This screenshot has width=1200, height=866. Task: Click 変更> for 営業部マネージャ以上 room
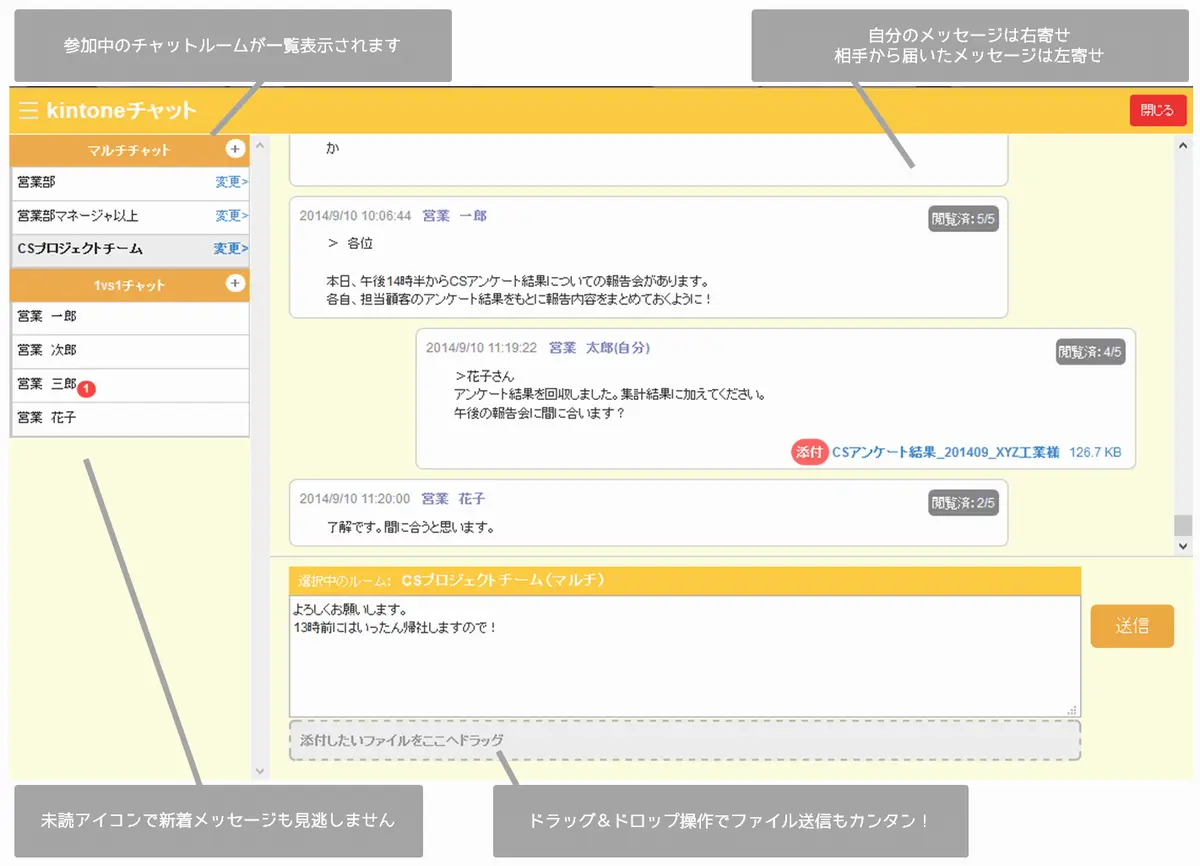pyautogui.click(x=231, y=216)
